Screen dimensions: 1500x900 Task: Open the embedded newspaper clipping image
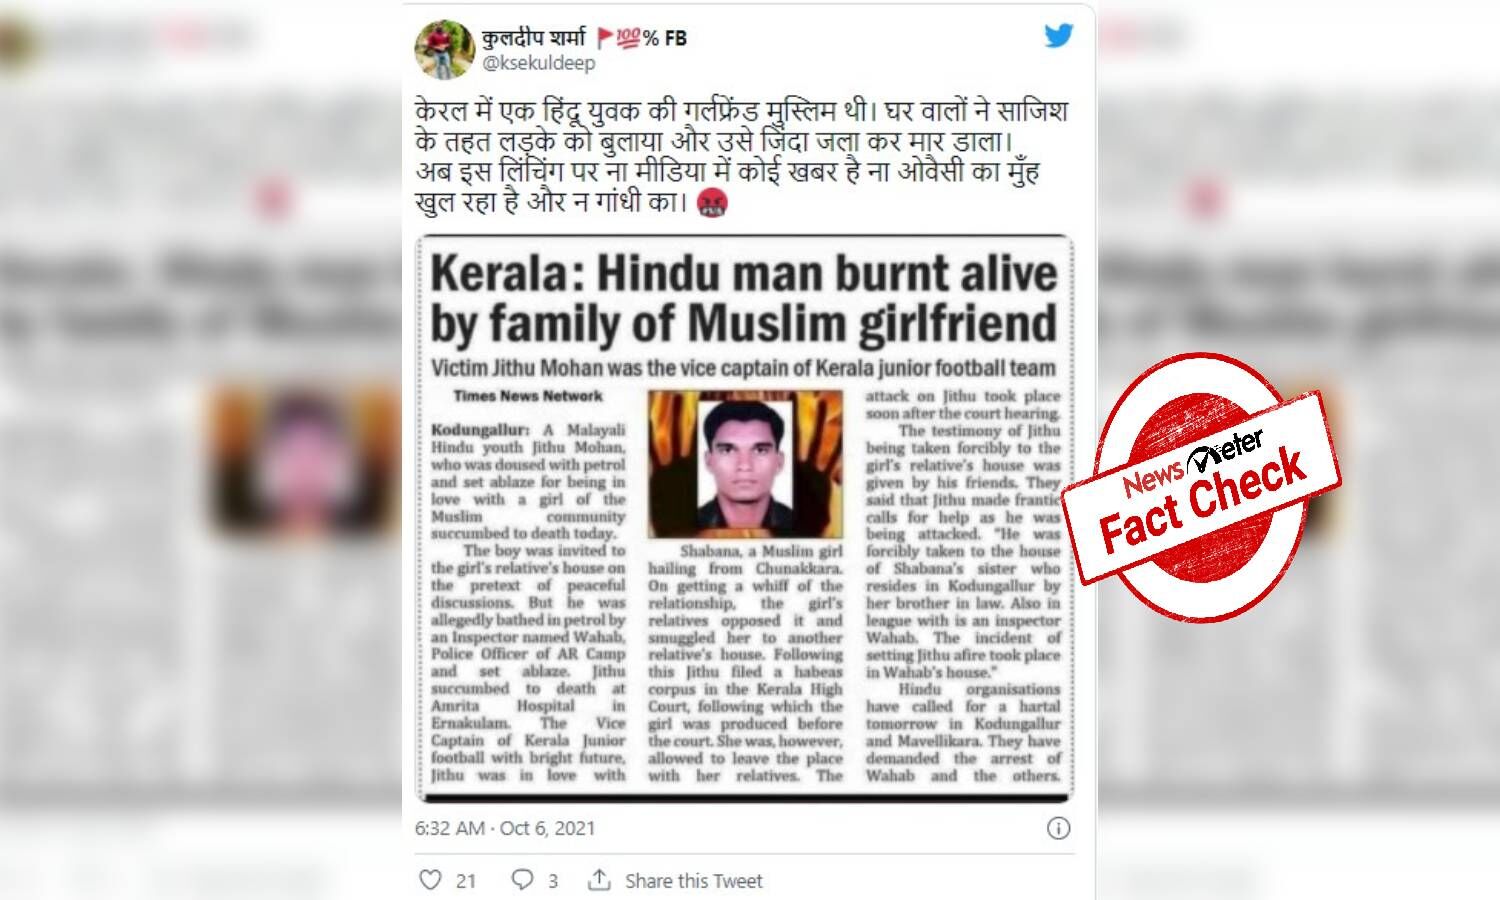click(745, 519)
